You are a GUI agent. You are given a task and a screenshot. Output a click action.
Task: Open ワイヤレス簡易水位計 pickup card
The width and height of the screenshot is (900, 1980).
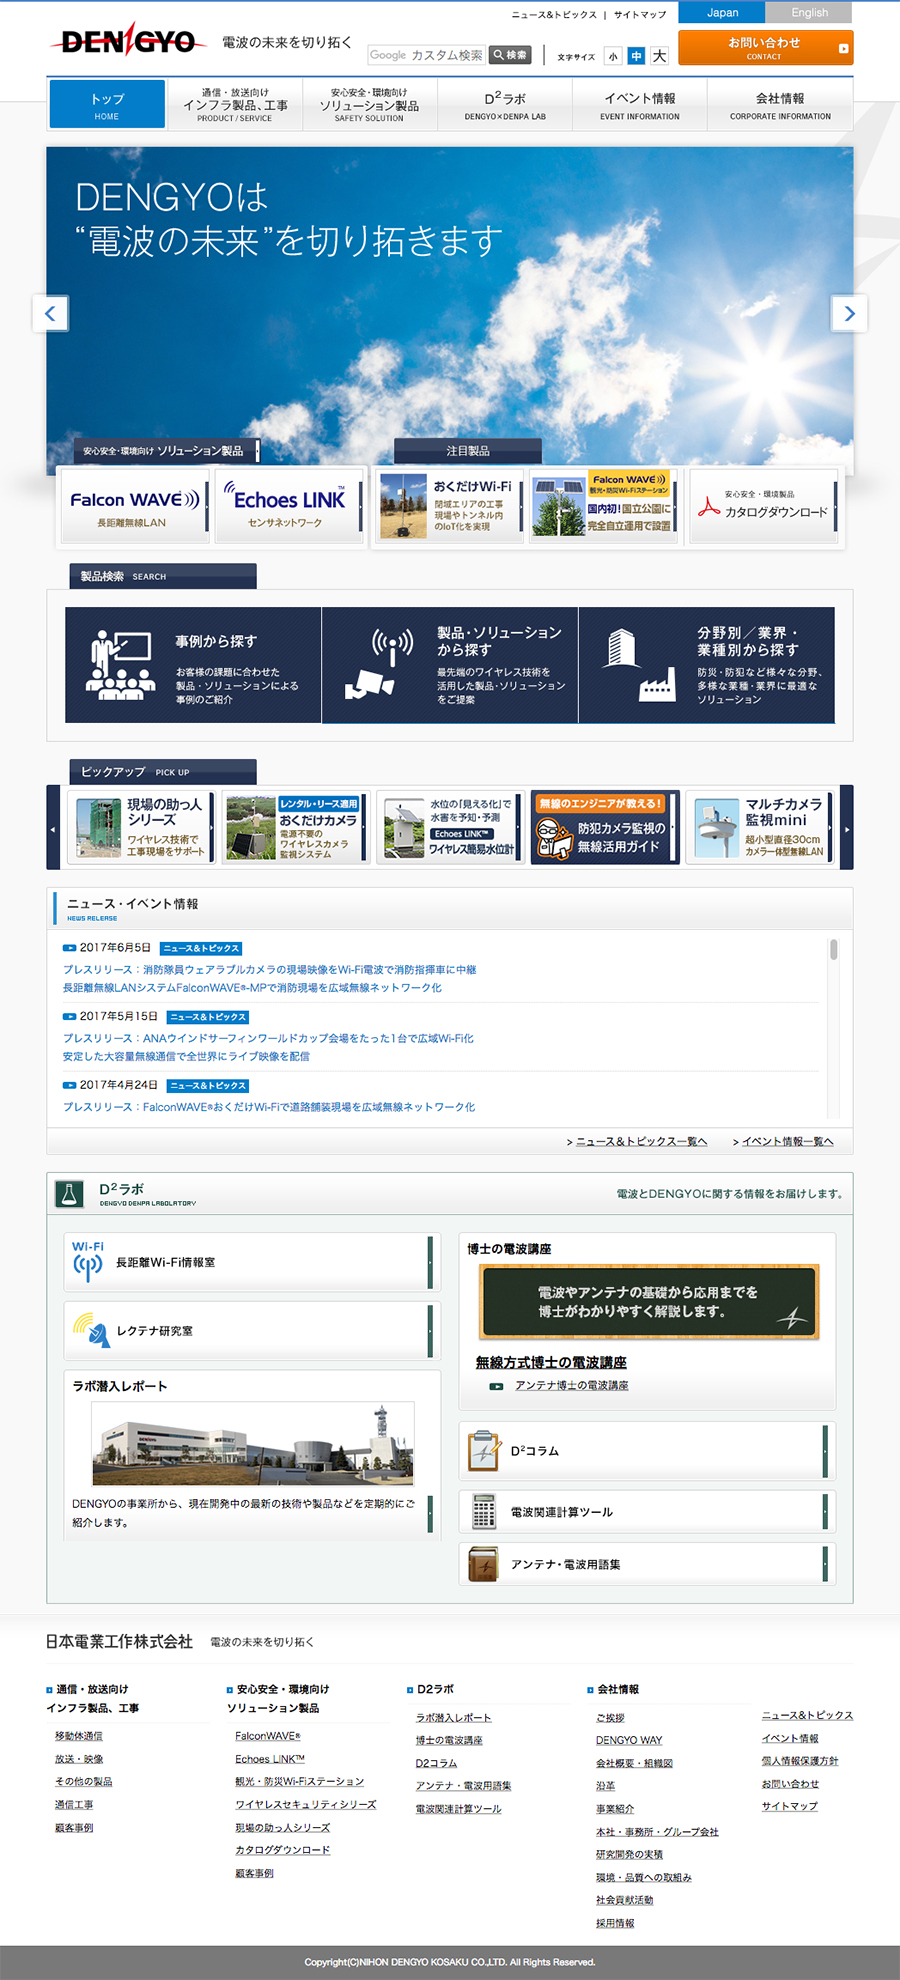450,828
